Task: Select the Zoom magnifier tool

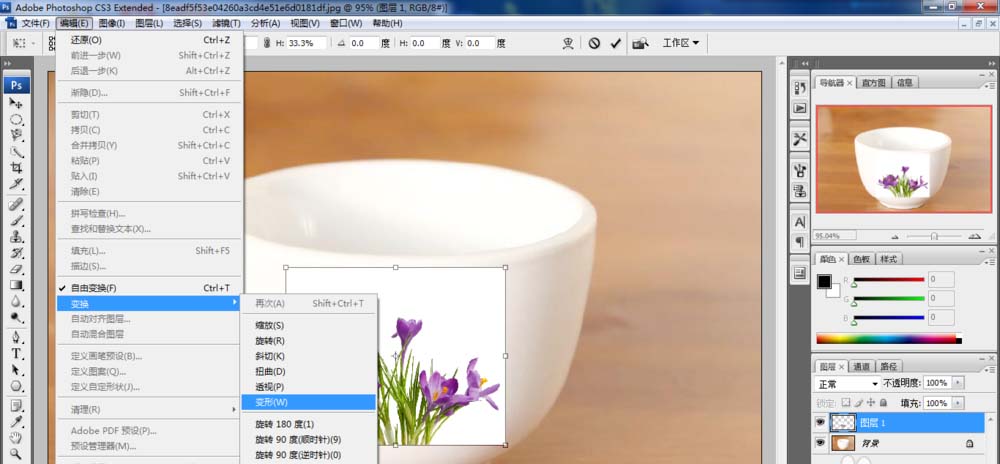Action: (x=16, y=454)
